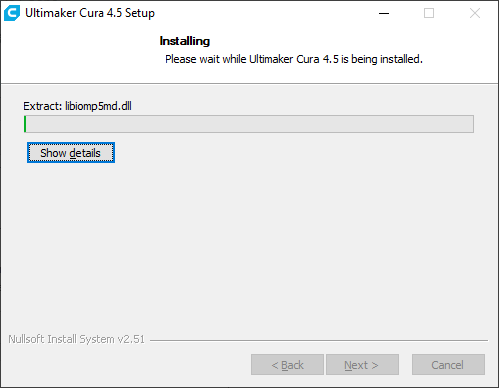Click the green filled segment of progress bar
Image resolution: width=499 pixels, height=388 pixels.
click(25, 124)
